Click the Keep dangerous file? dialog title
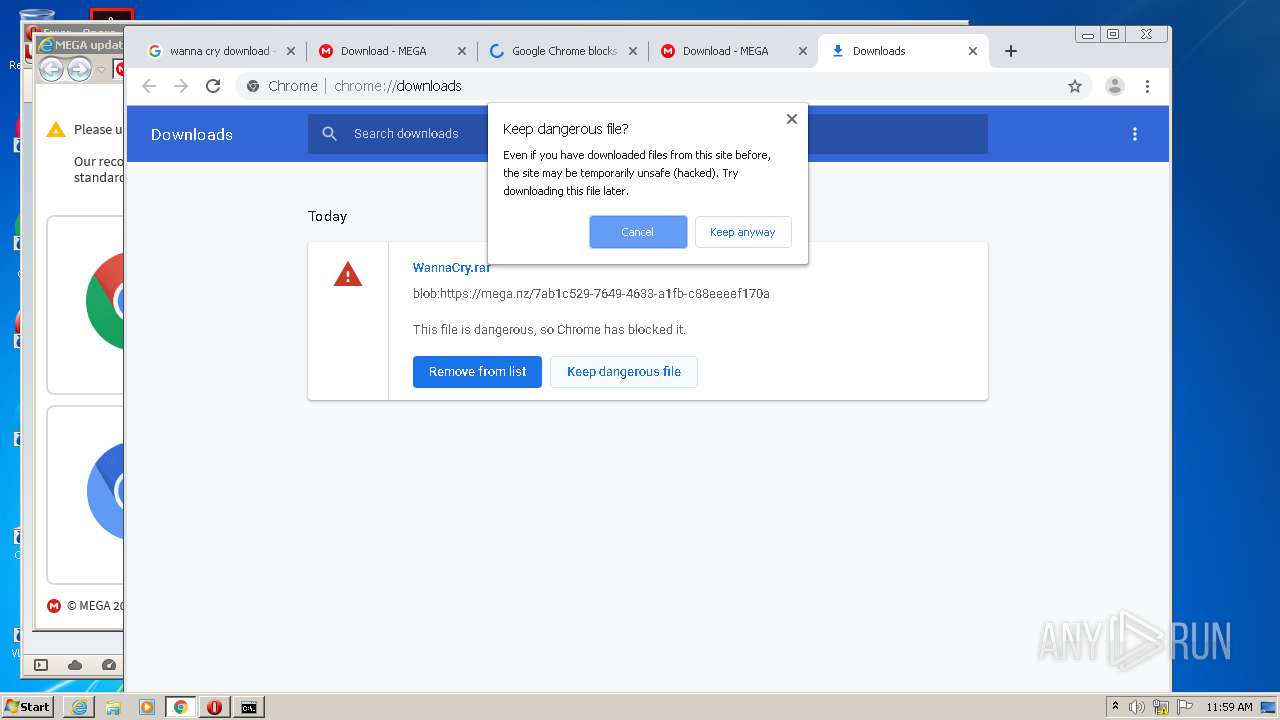 (566, 129)
